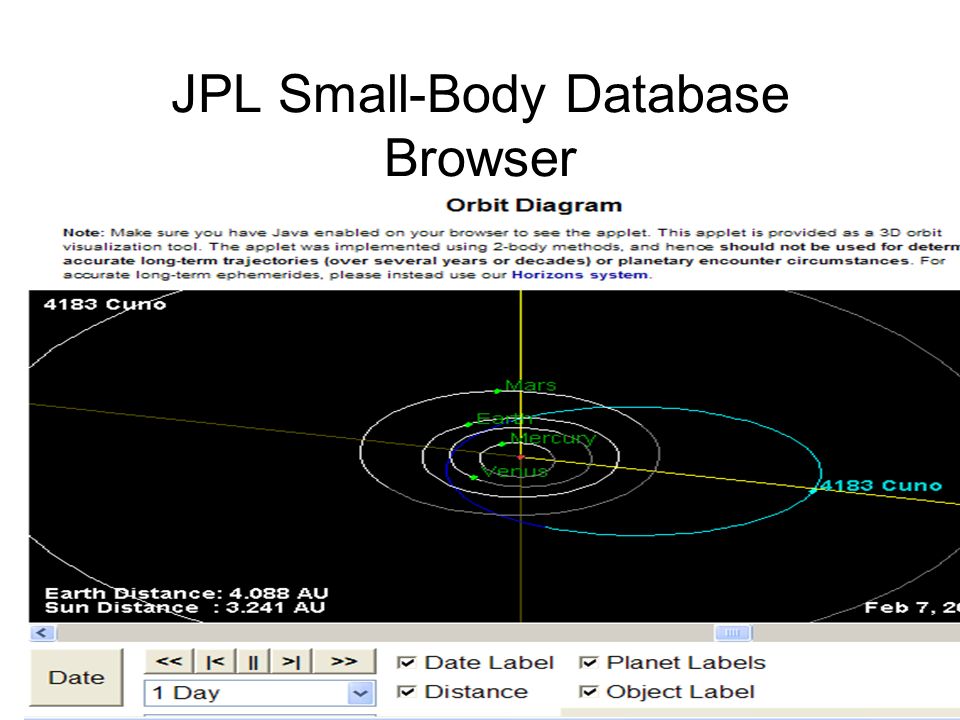The image size is (960, 720).
Task: Click the pause || button
Action: pos(253,662)
